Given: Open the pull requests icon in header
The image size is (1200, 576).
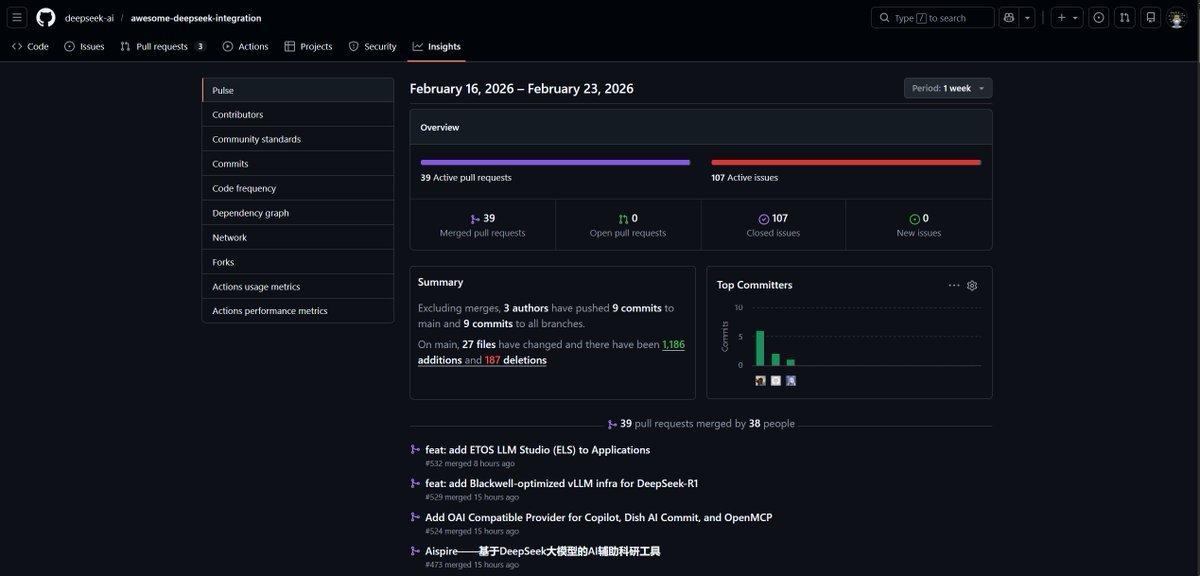Looking at the screenshot, I should [1125, 18].
